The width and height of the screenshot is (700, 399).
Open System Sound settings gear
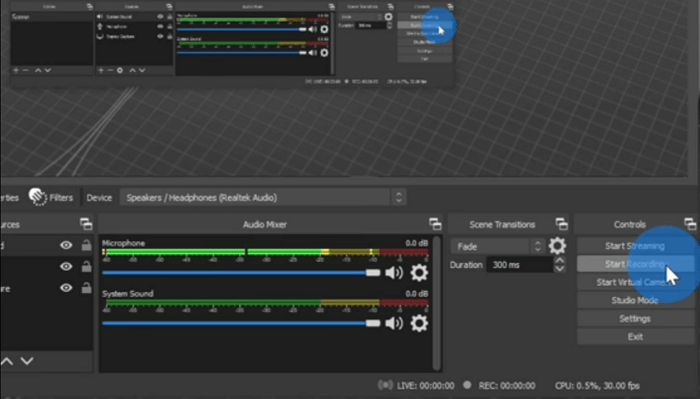pos(419,323)
